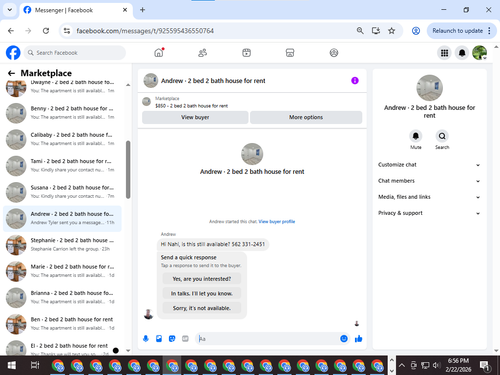The height and width of the screenshot is (375, 500).
Task: Open the Friends icon in top navigation
Action: click(203, 53)
